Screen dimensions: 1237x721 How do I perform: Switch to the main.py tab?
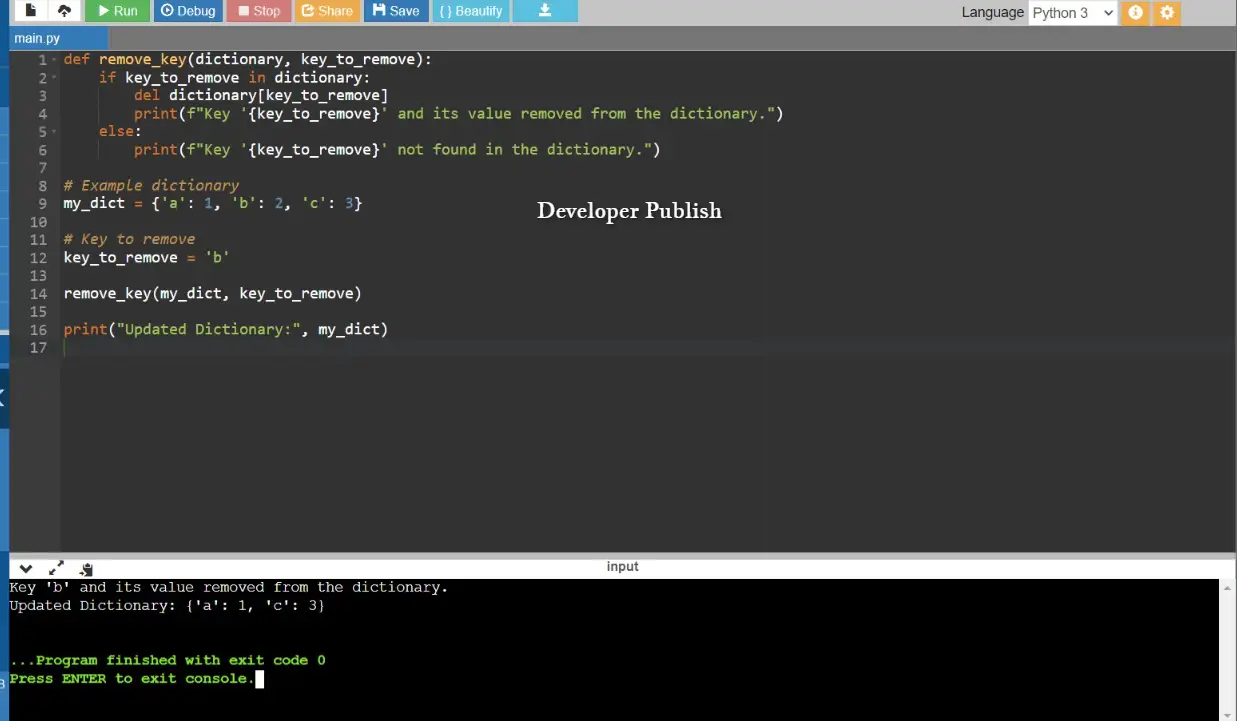pos(37,38)
